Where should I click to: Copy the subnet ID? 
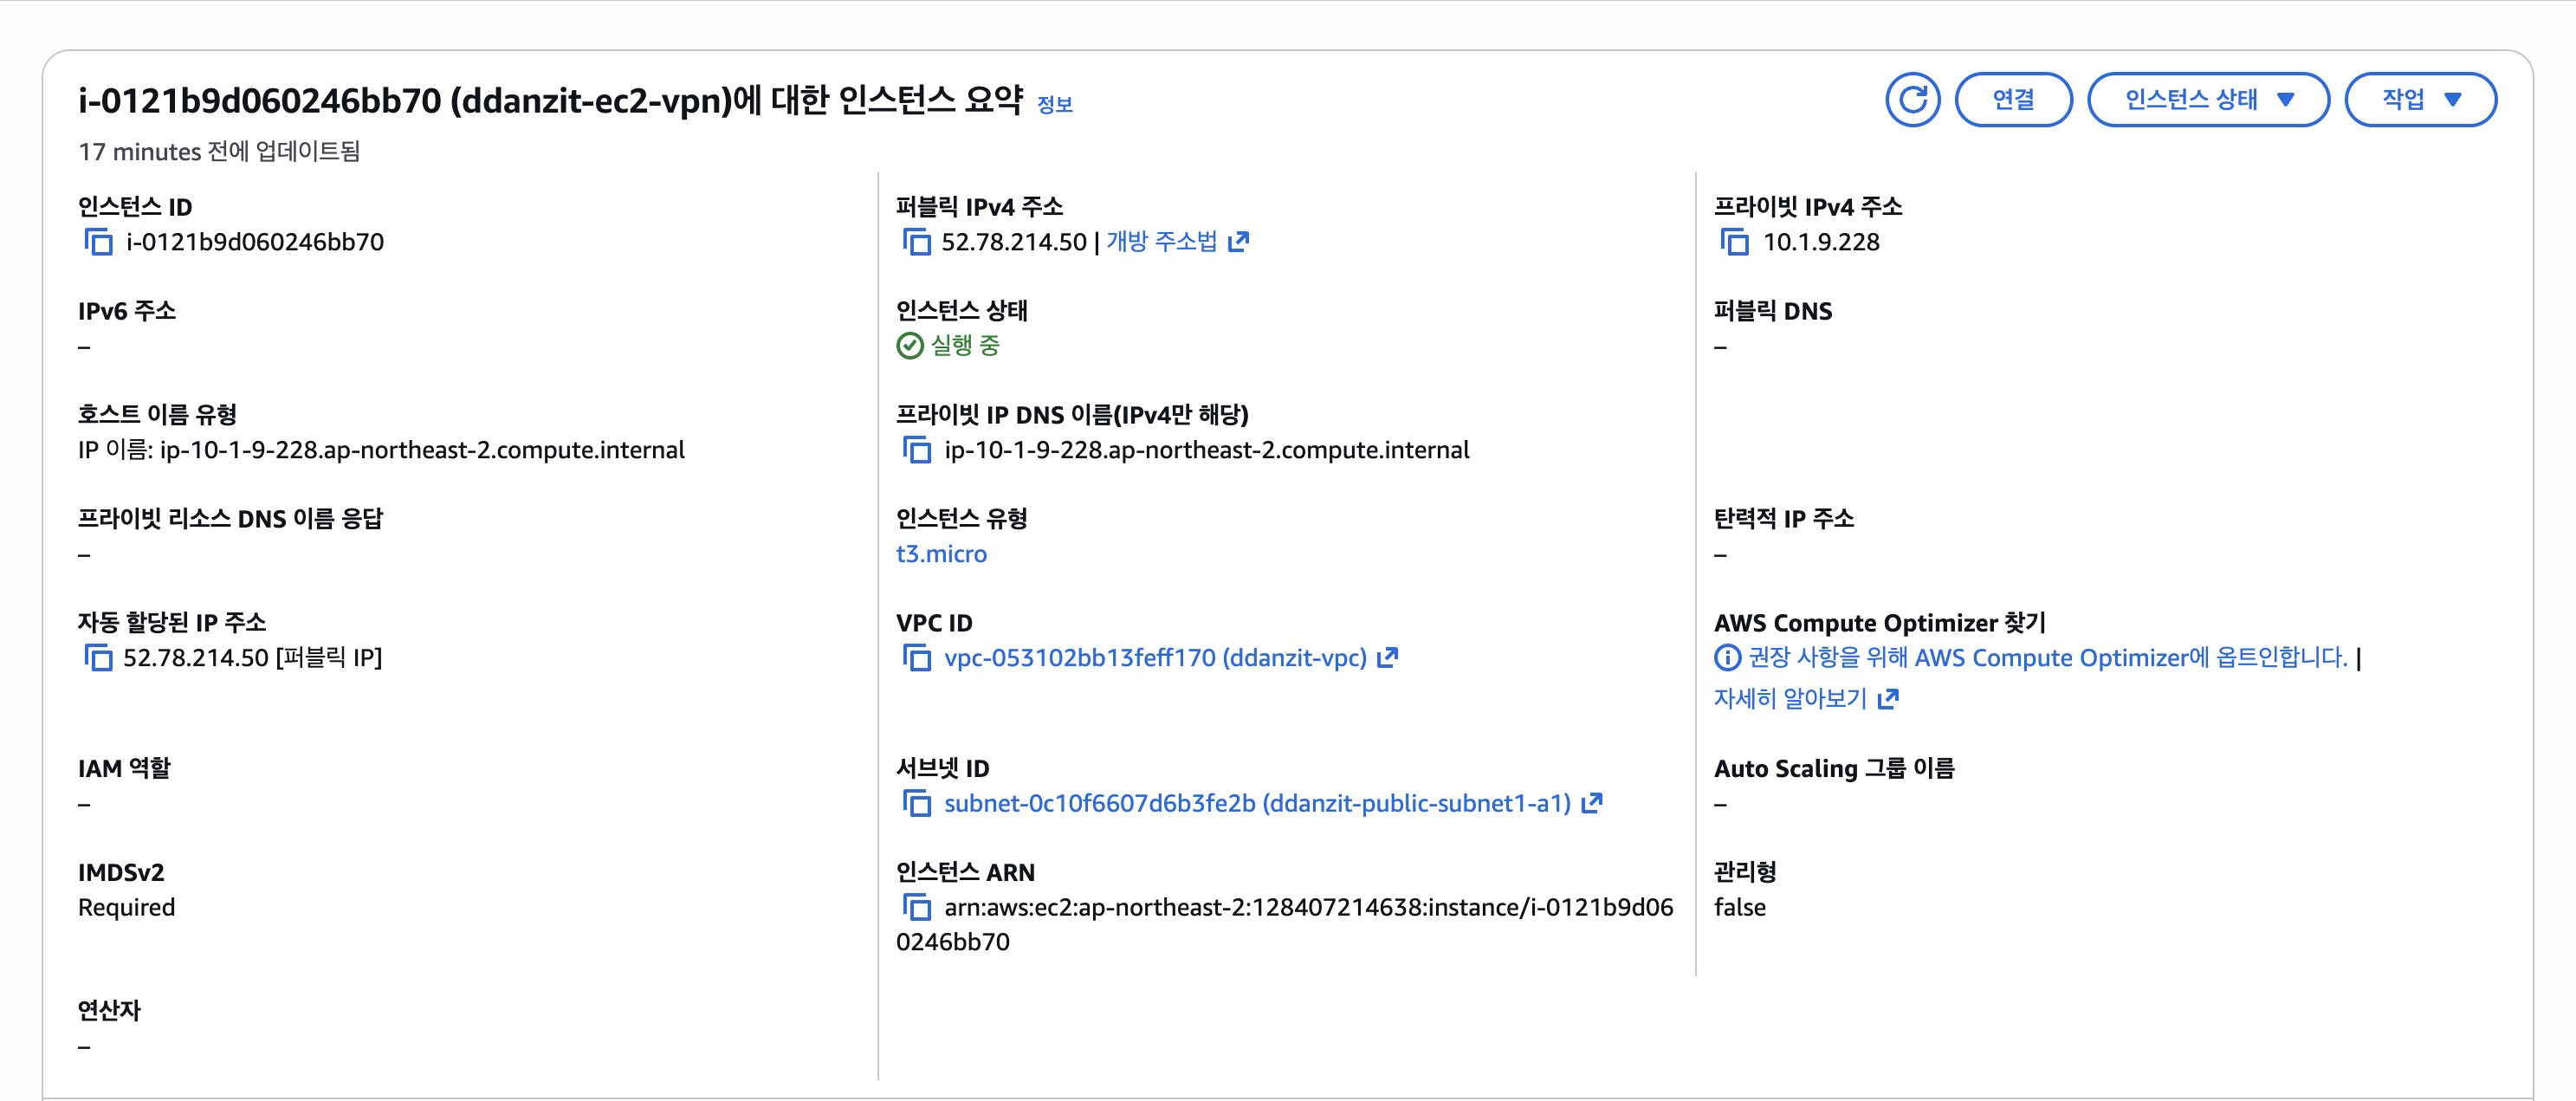(x=917, y=802)
